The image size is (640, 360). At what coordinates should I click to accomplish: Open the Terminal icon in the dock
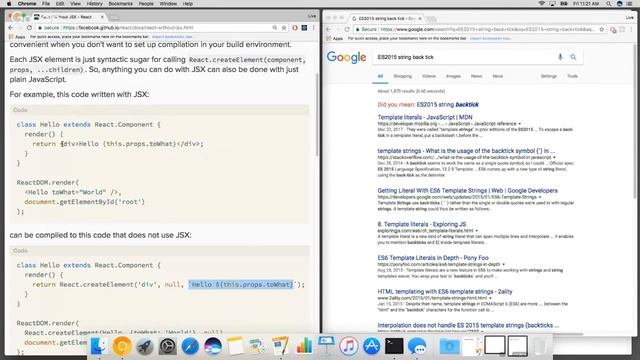[394, 346]
